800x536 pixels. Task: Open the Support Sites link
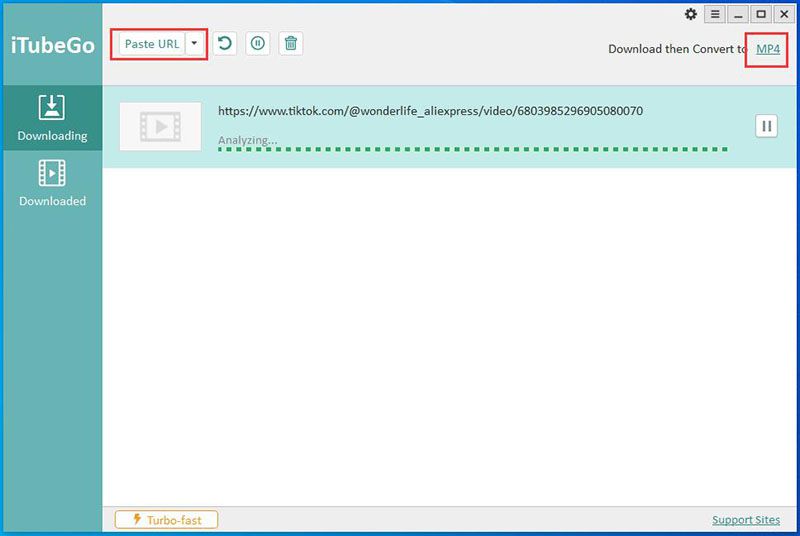[x=746, y=520]
